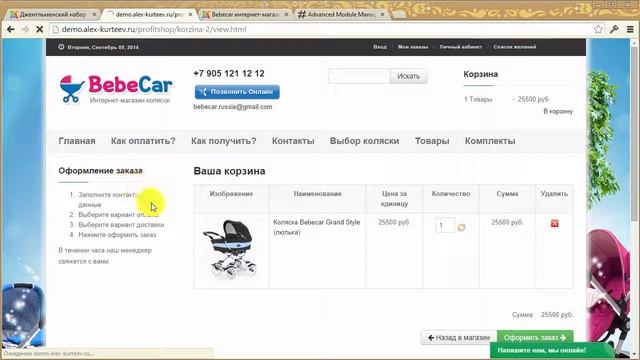Viewport: 640px width, 360px height.
Task: Close the demo.alex-kurteev.ru tab
Action: [x=190, y=14]
